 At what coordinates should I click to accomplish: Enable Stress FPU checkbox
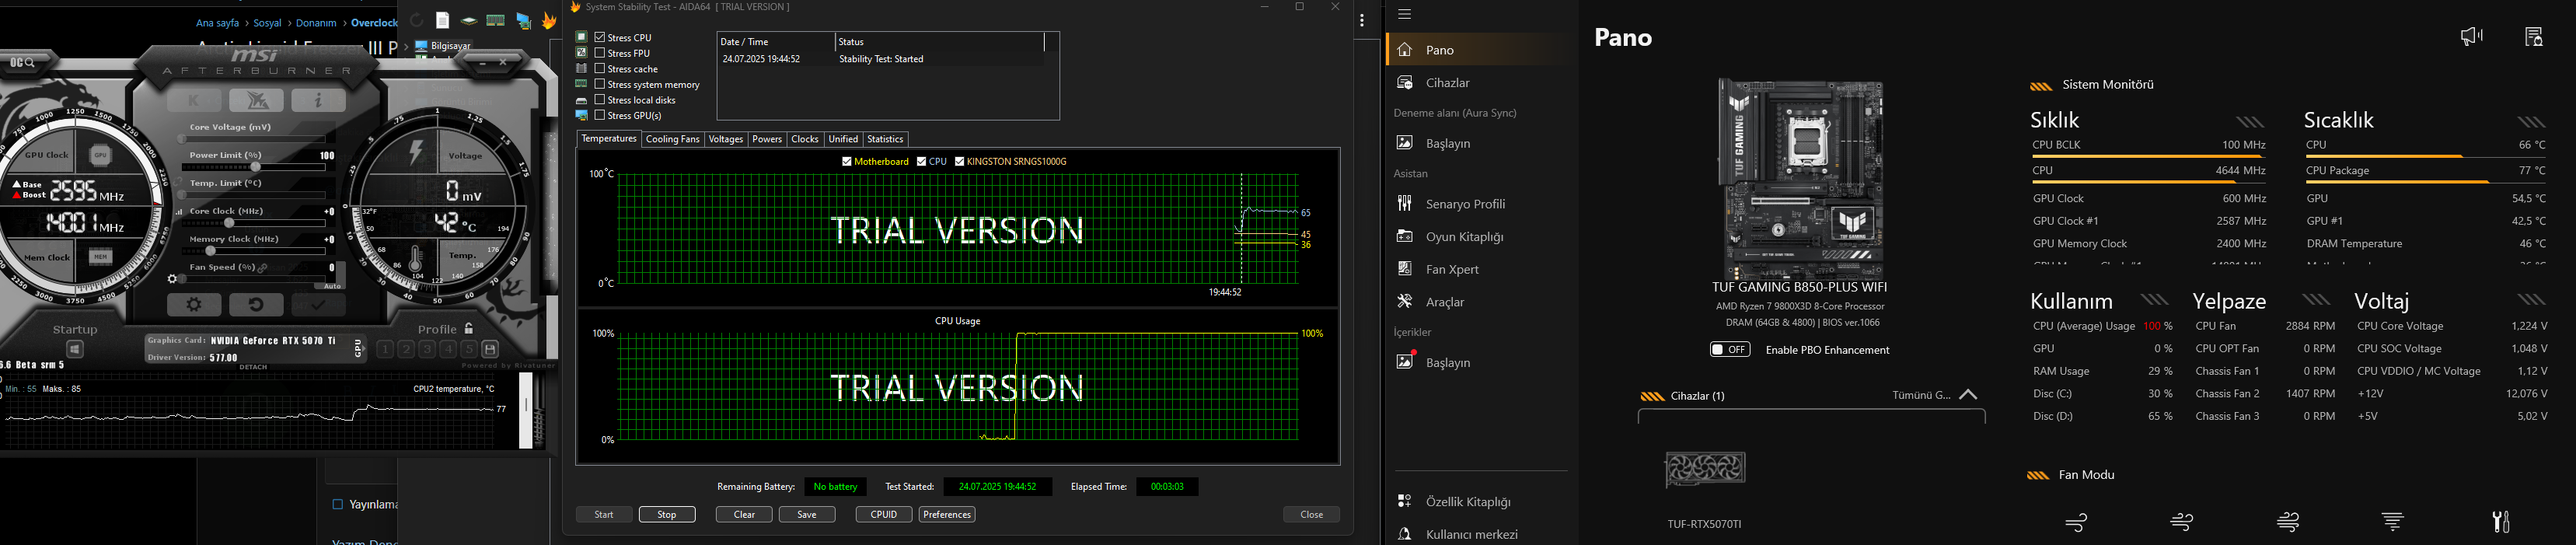[600, 53]
